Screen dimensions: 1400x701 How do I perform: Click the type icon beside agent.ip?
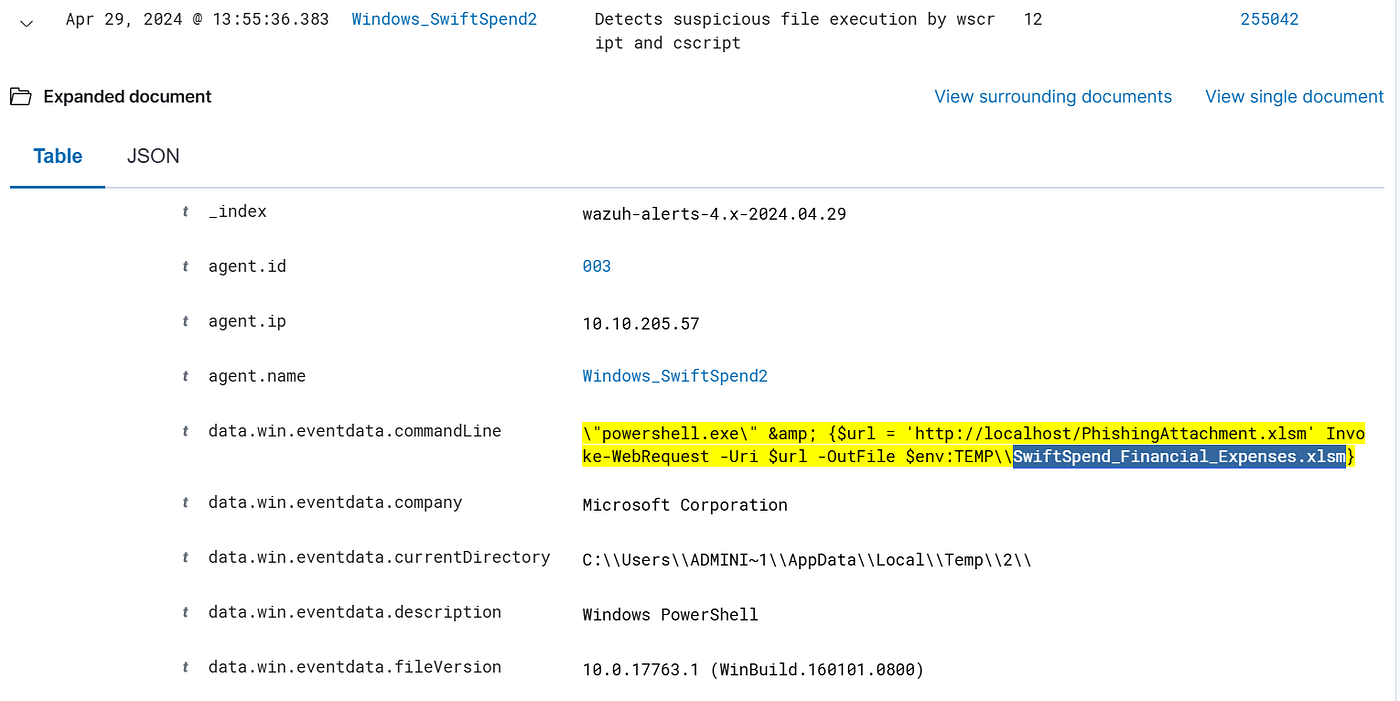(x=185, y=322)
